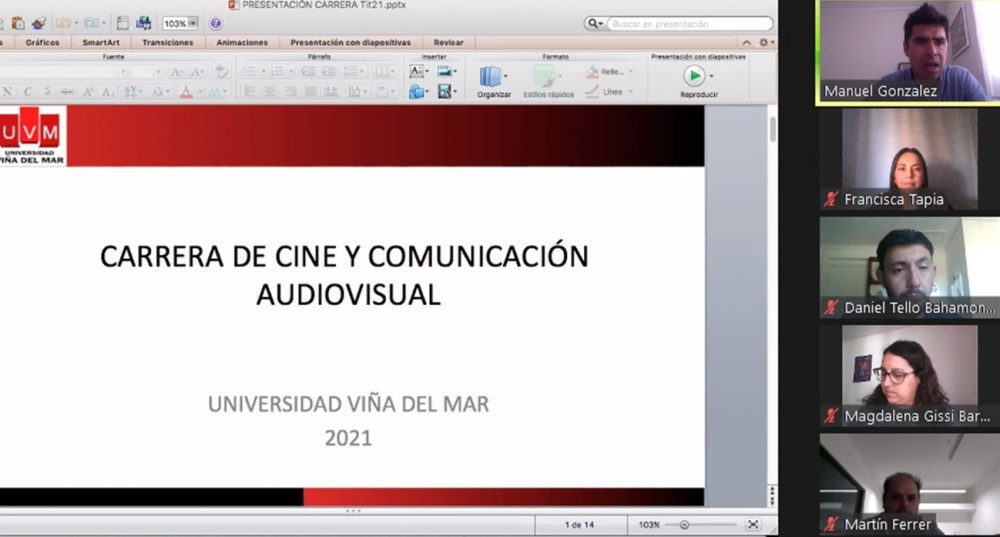The height and width of the screenshot is (537, 1000).
Task: Open the ribbon settings gear icon
Action: tap(763, 42)
